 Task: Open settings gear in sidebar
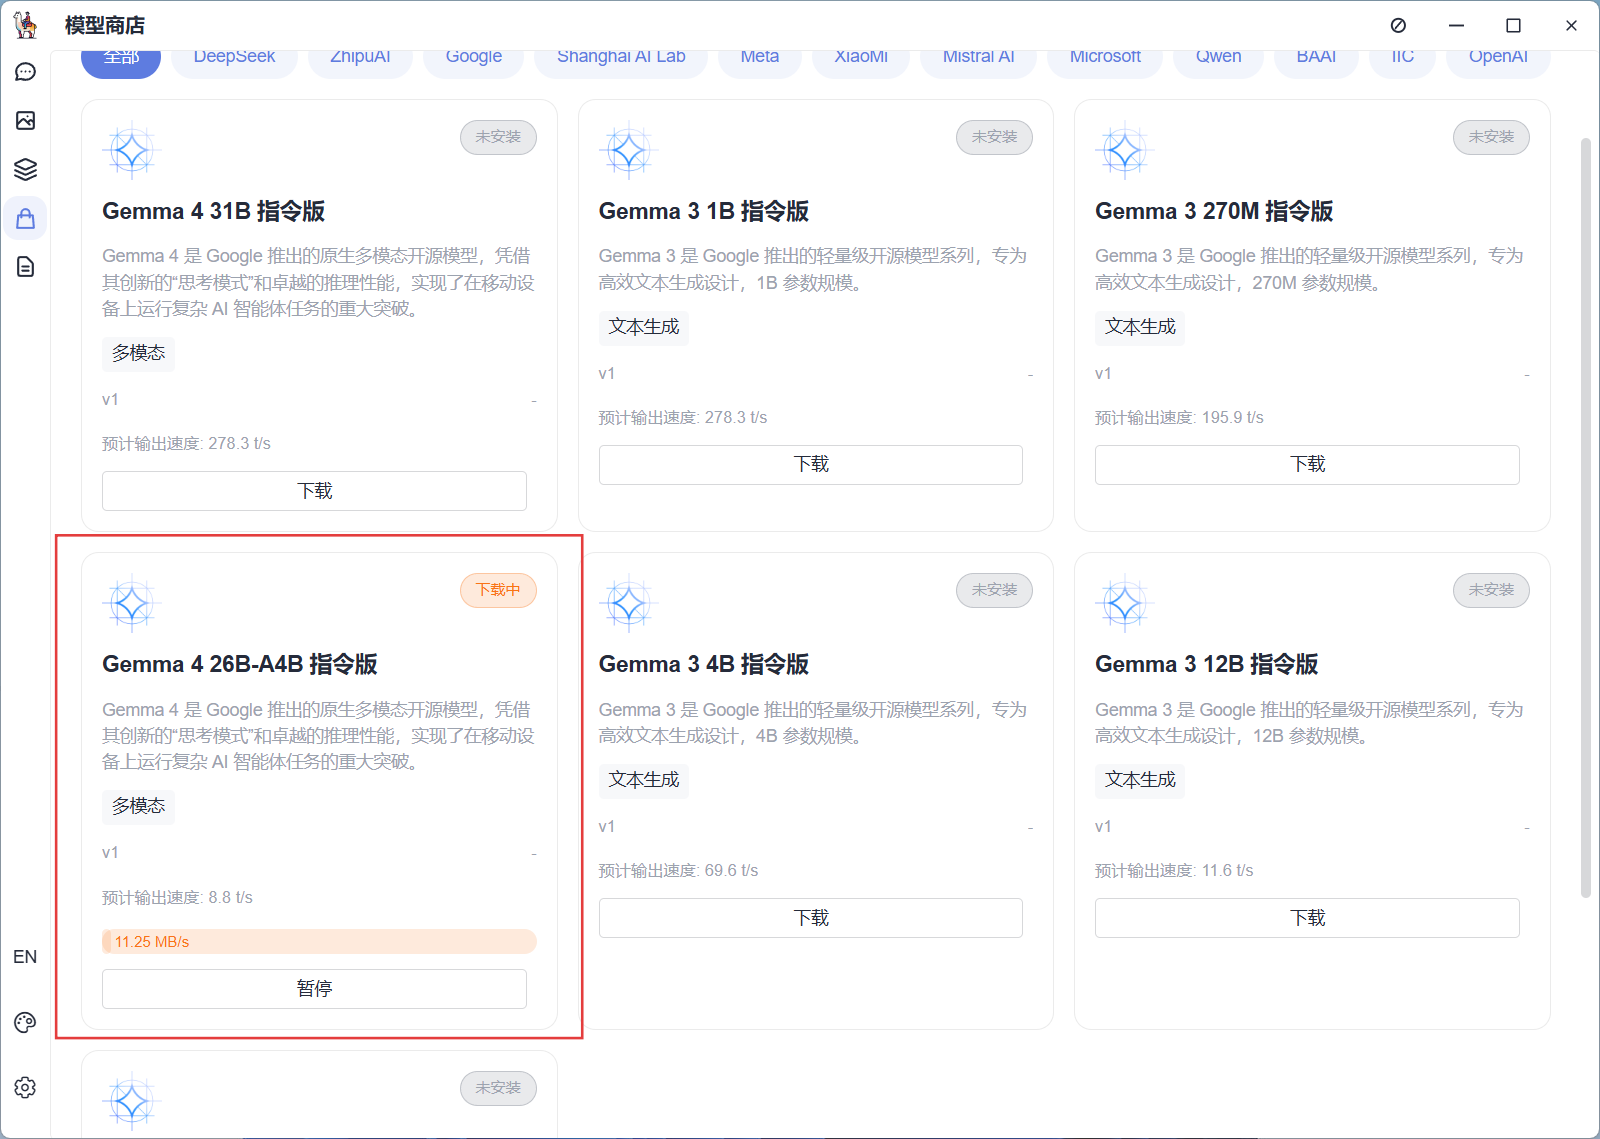(26, 1087)
